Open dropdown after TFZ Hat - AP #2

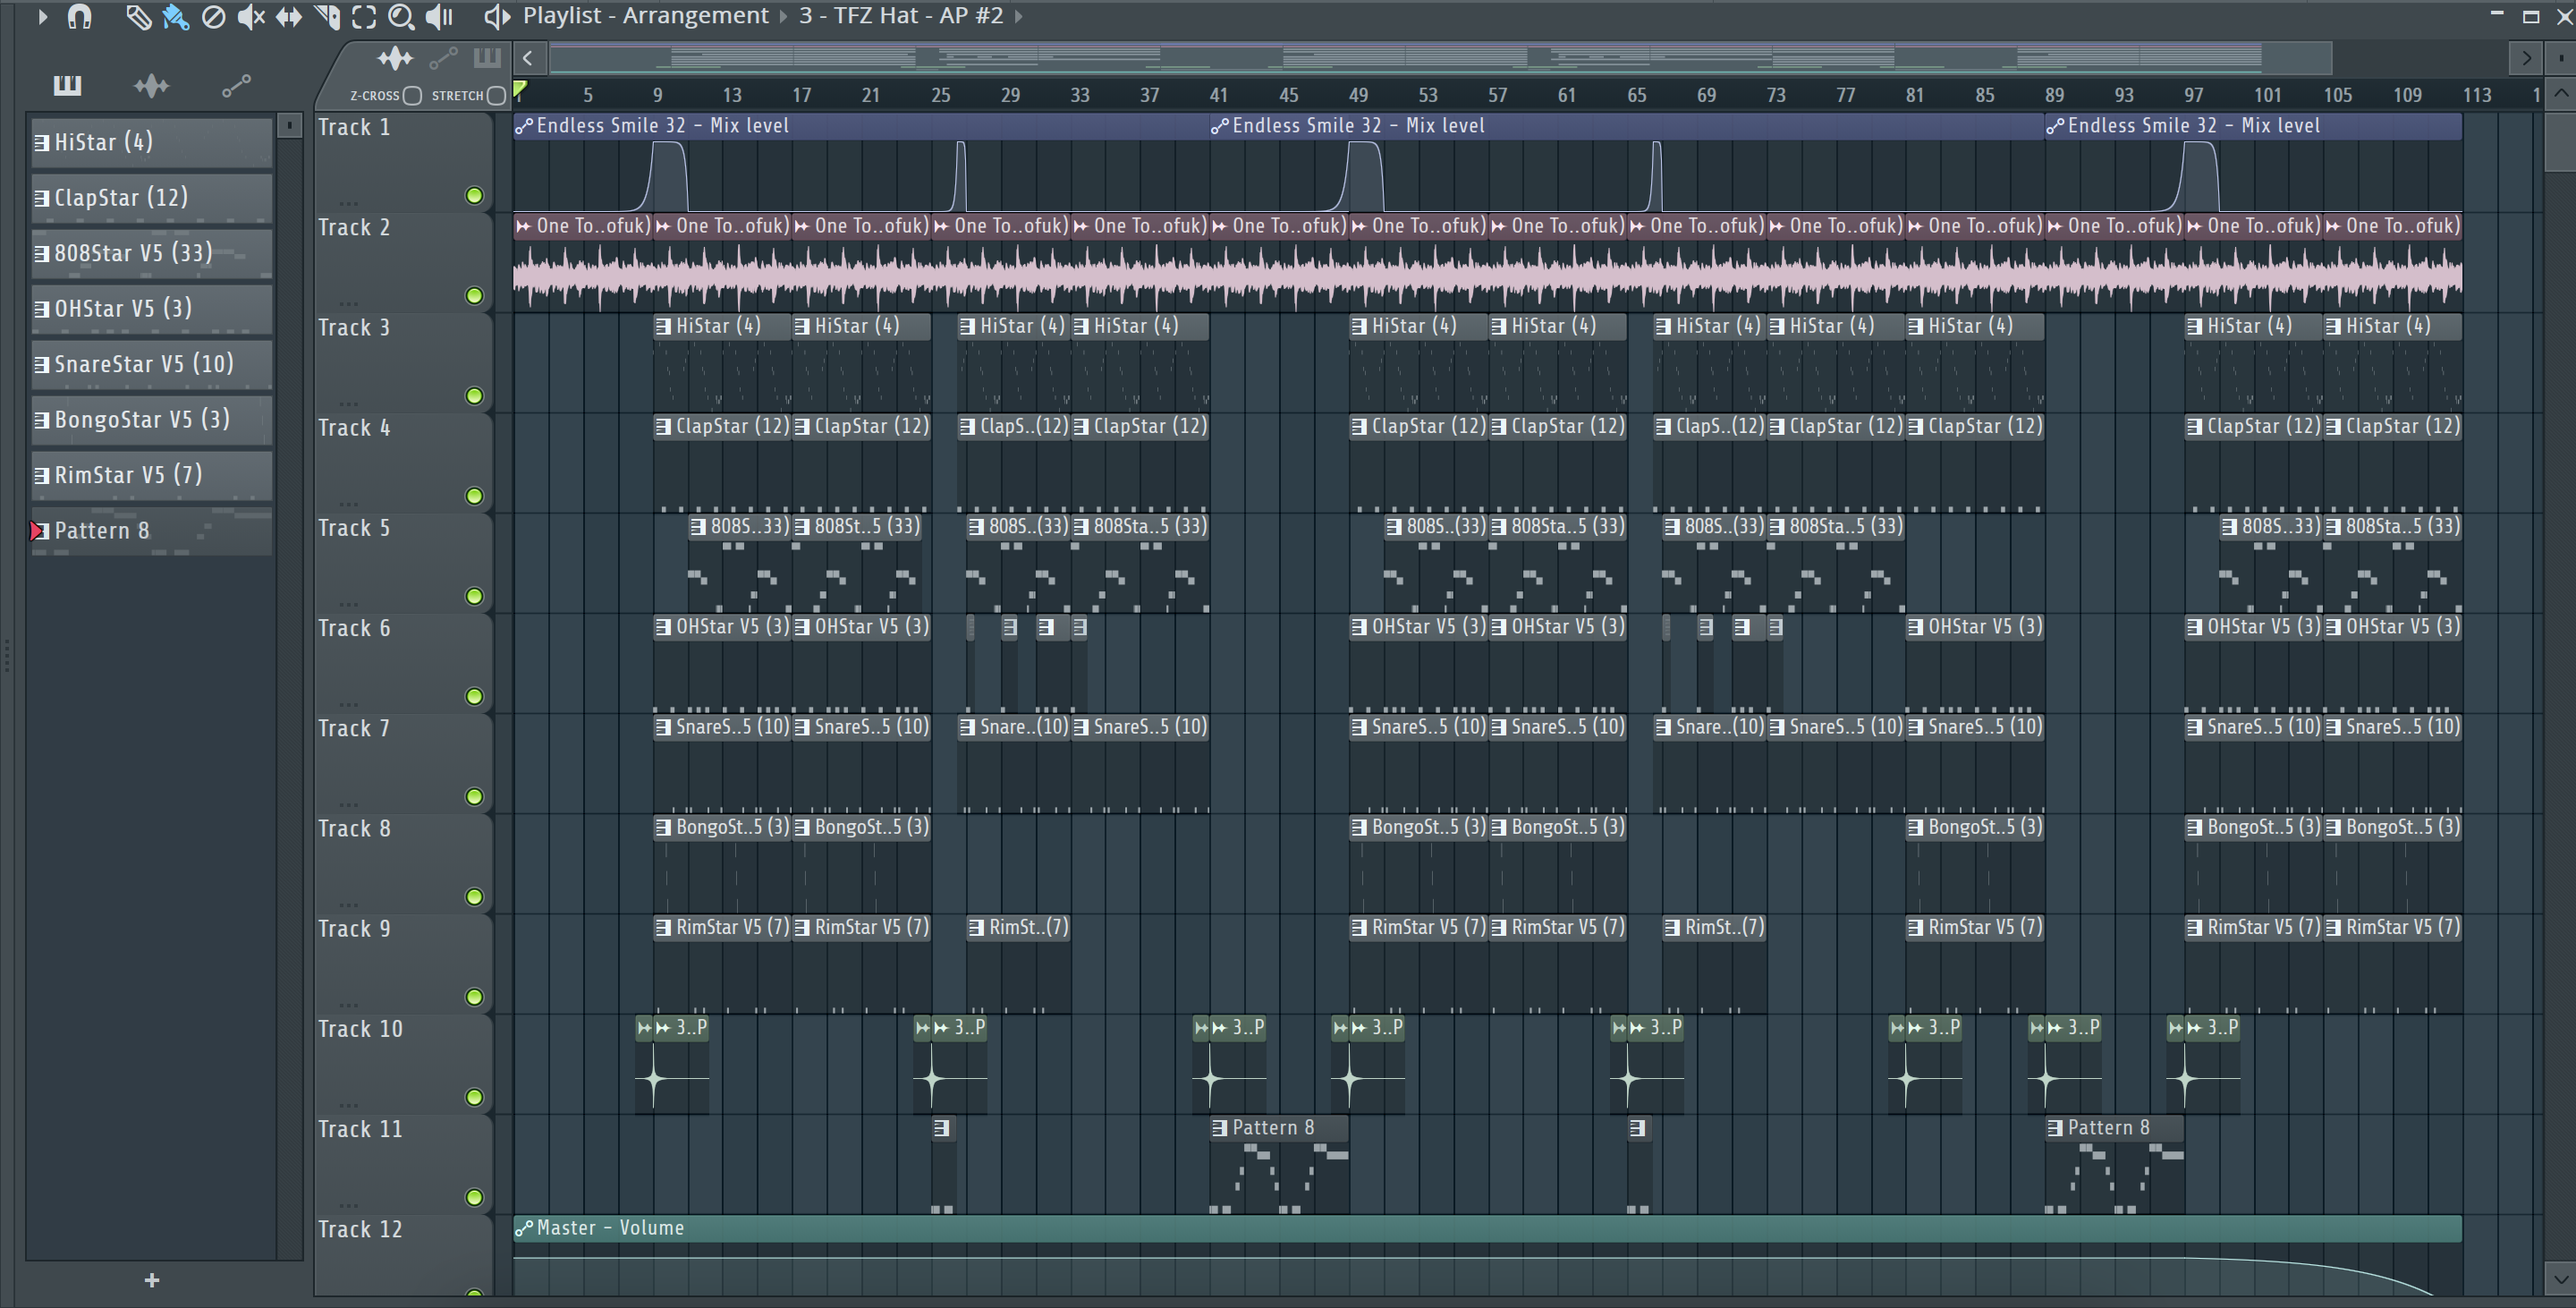pos(1018,16)
